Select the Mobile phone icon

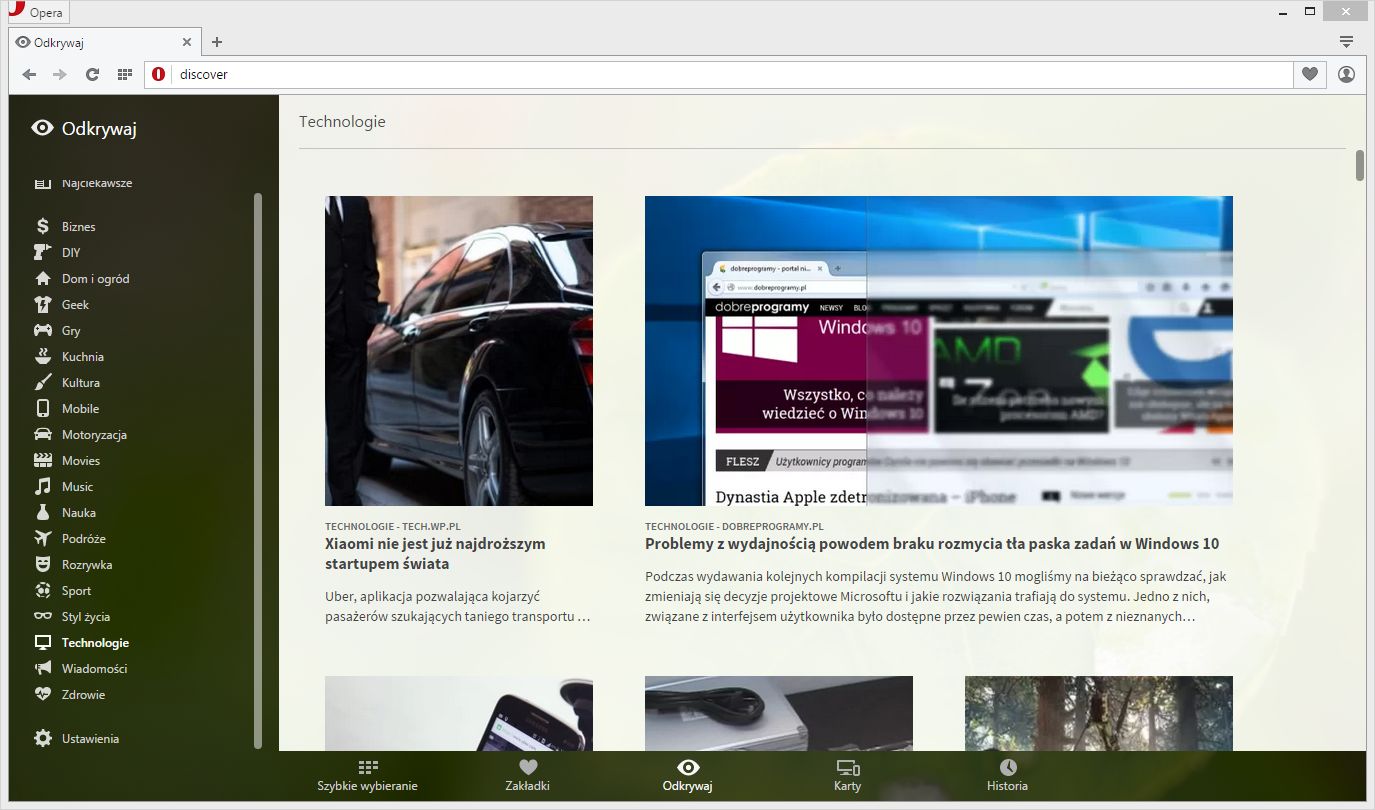click(42, 409)
